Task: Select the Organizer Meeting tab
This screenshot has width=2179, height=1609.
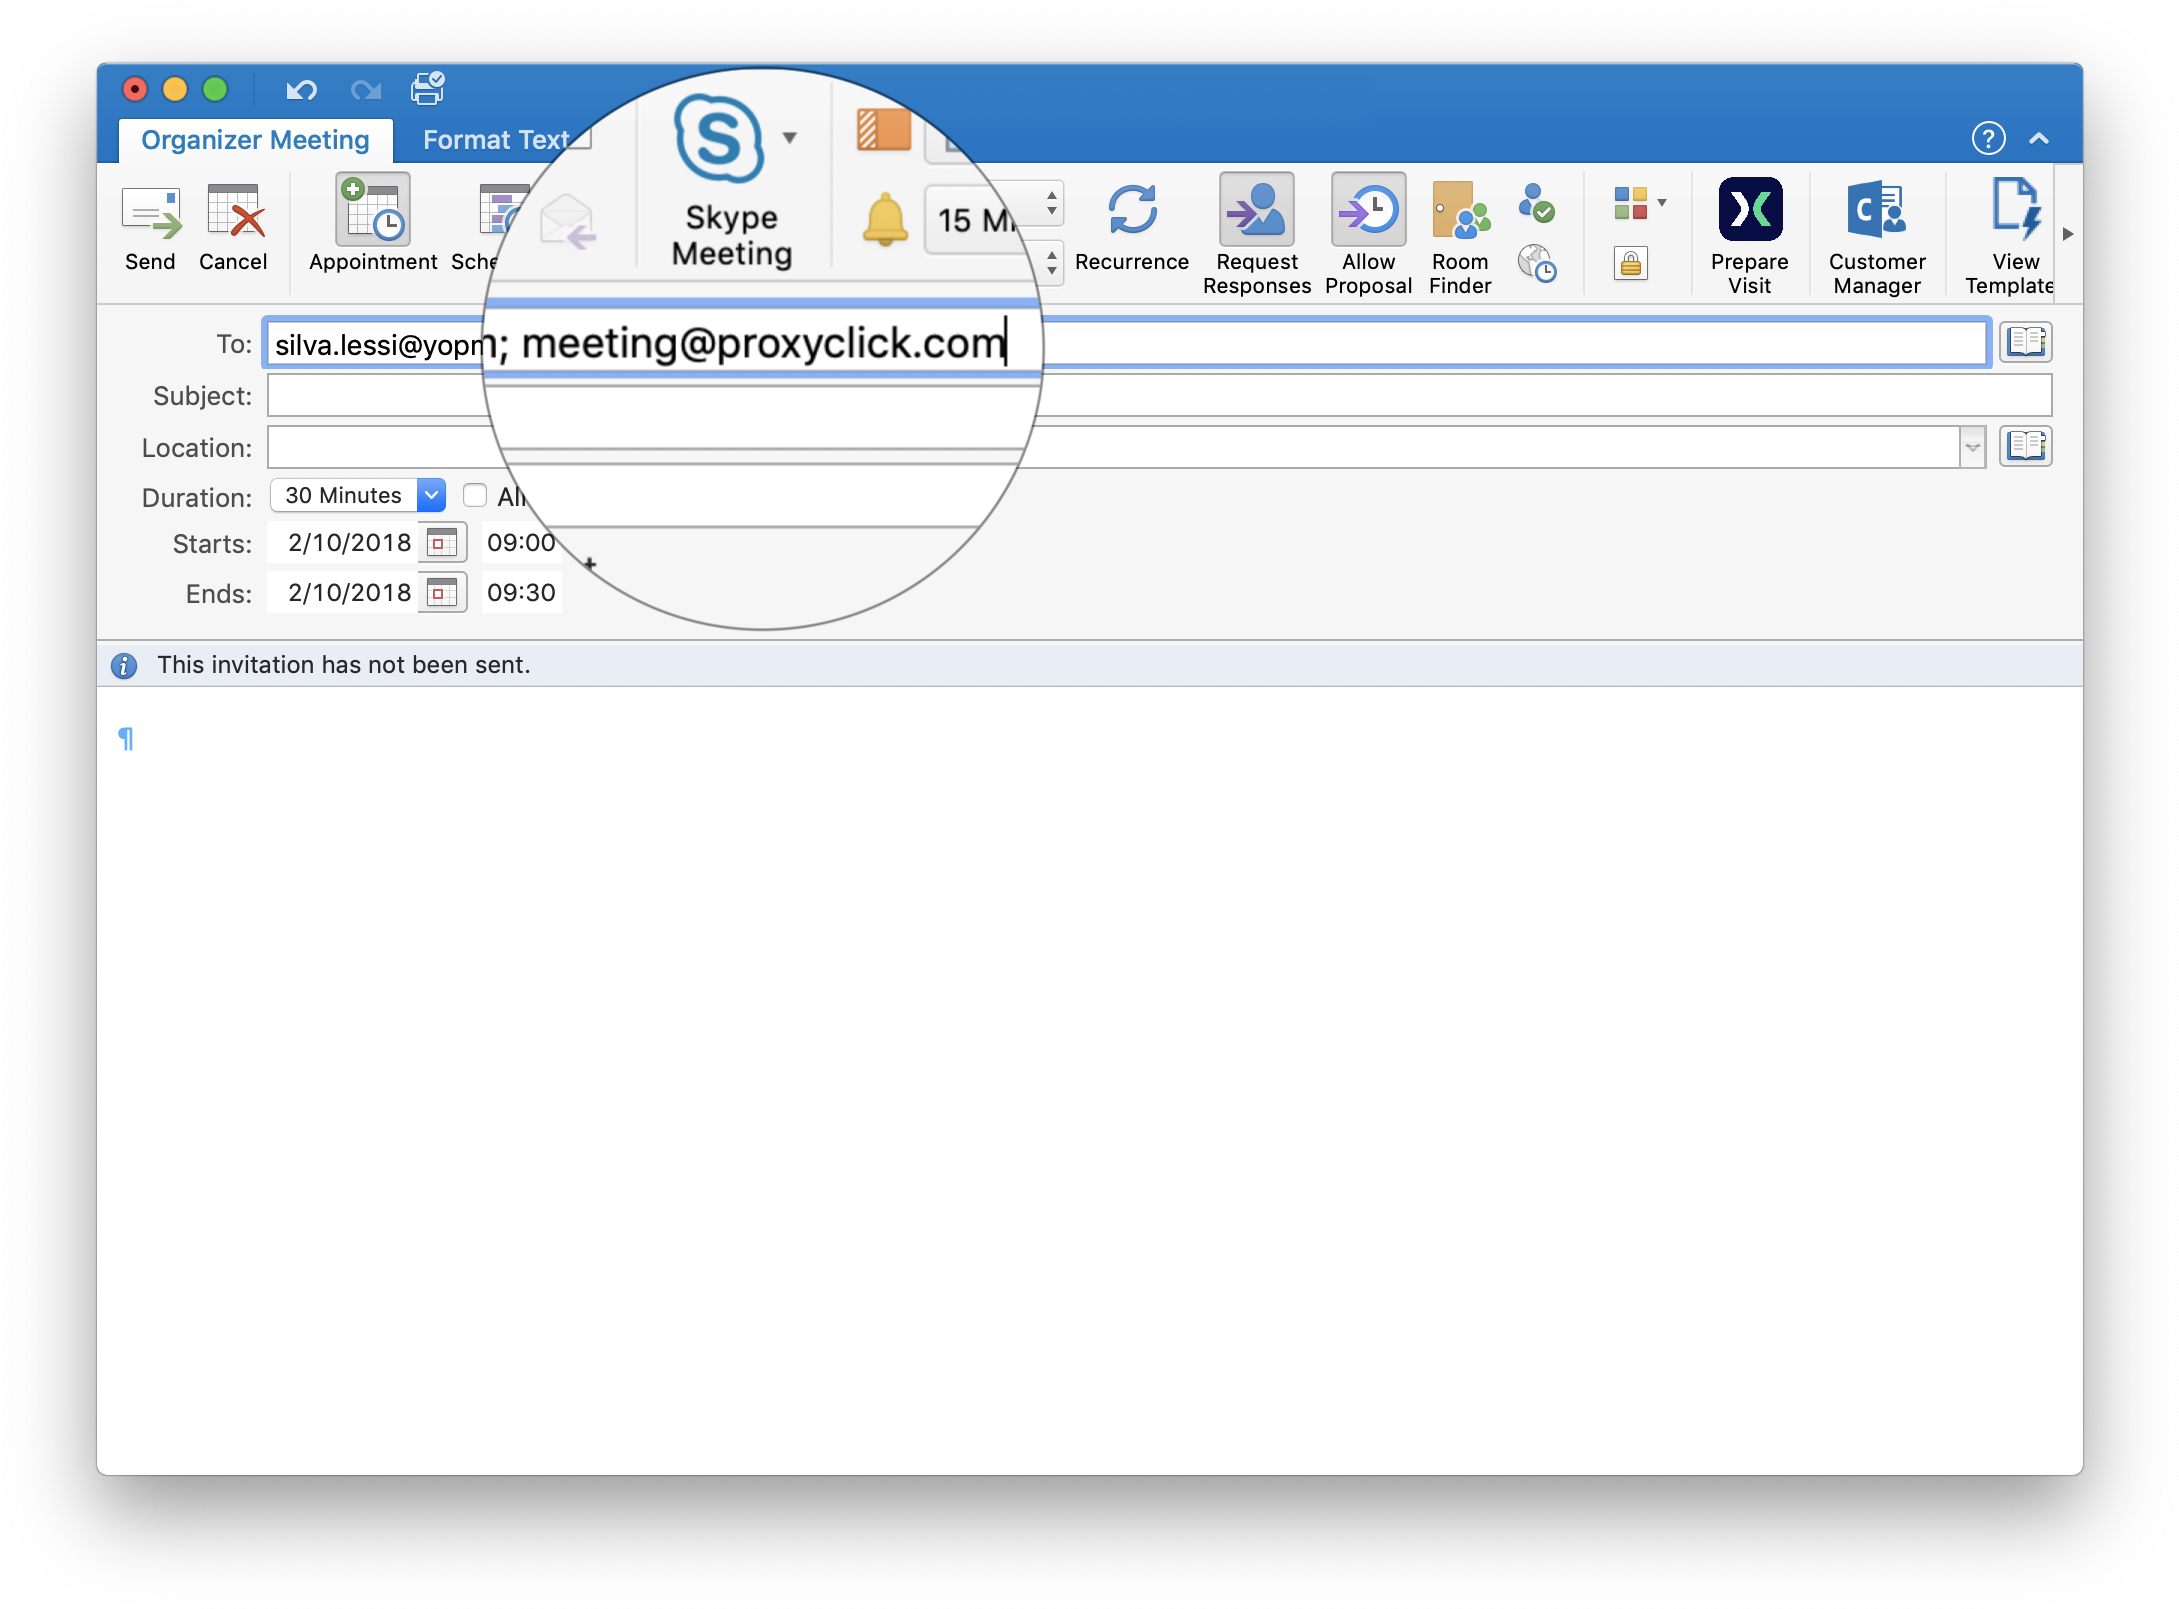Action: 255,140
